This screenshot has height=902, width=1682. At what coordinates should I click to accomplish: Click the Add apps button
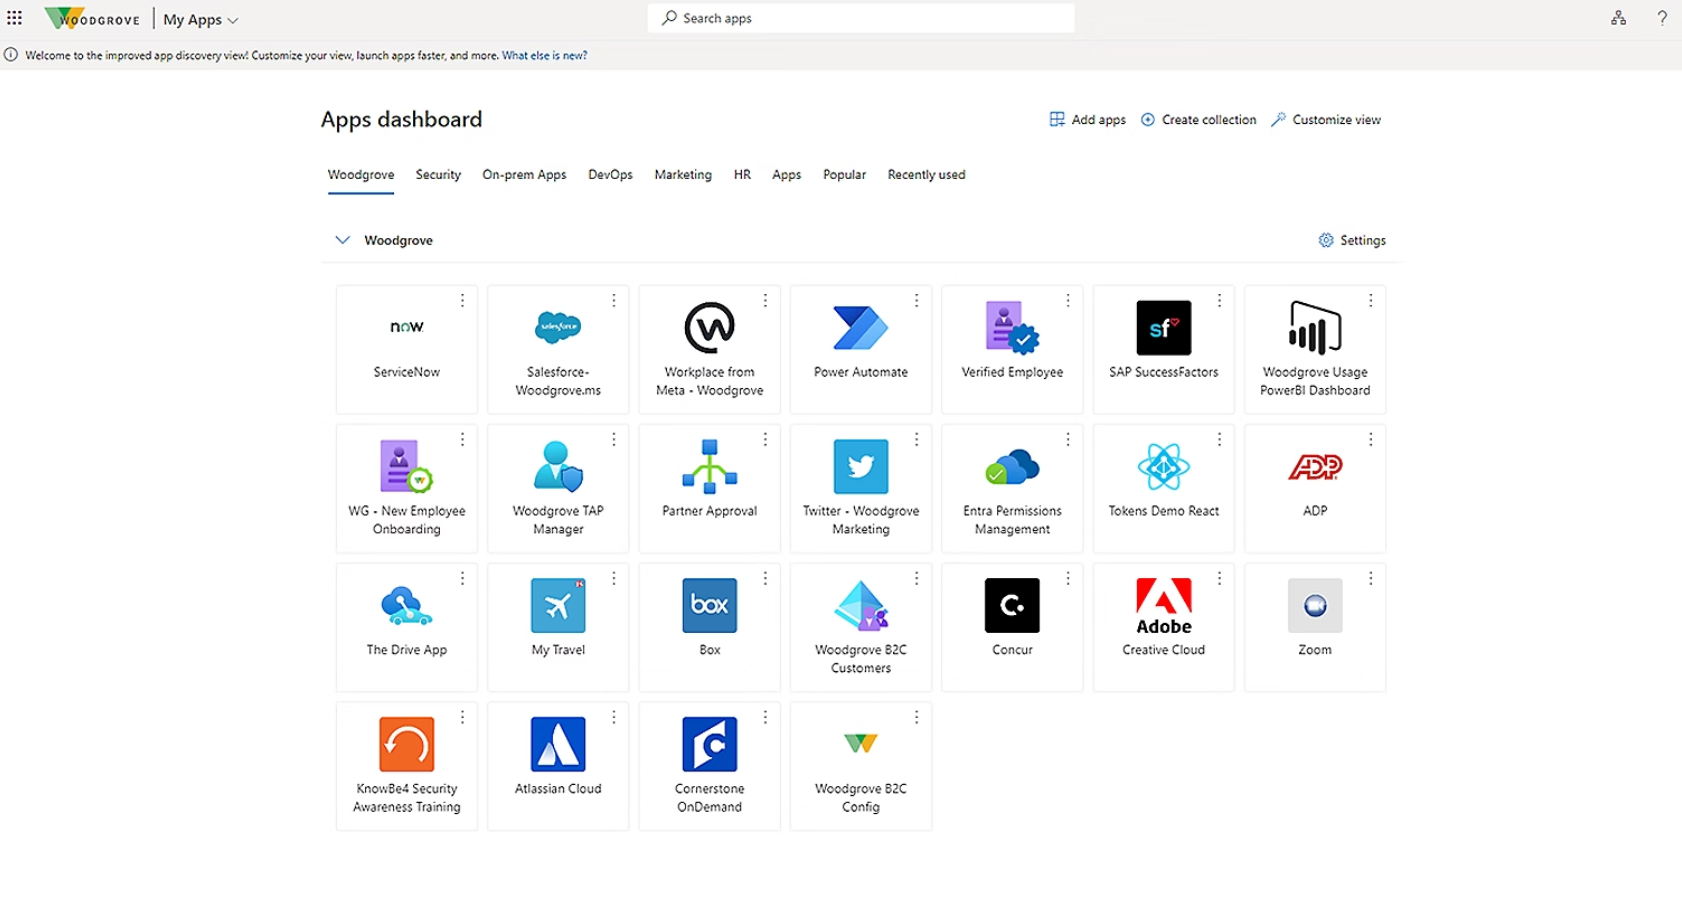pyautogui.click(x=1087, y=119)
